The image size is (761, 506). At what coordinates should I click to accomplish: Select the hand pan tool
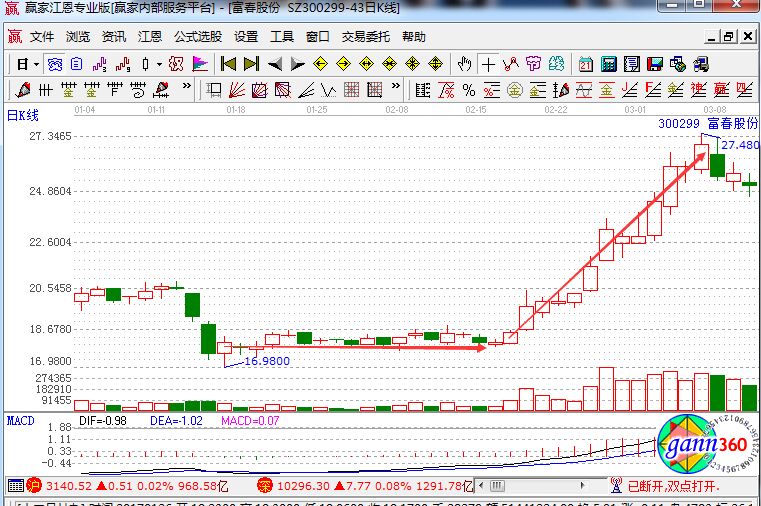click(x=464, y=64)
